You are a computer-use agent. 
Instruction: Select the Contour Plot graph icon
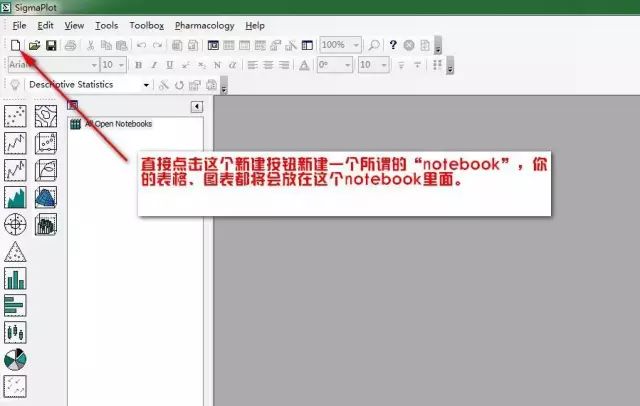pyautogui.click(x=46, y=116)
